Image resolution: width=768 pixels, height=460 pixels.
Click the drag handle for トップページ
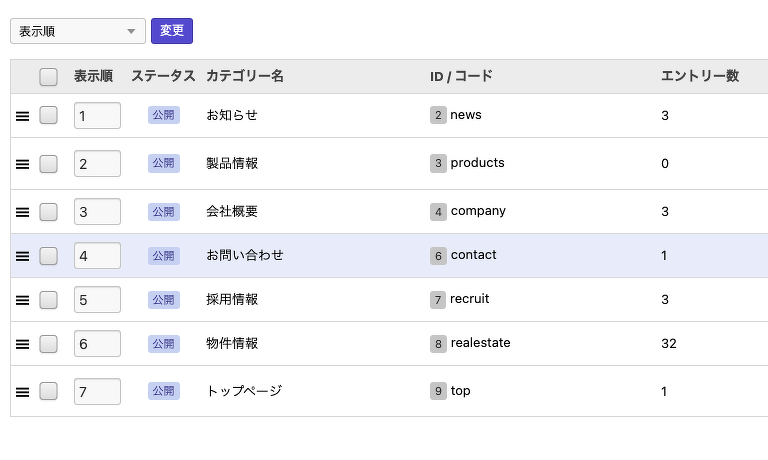pos(23,392)
